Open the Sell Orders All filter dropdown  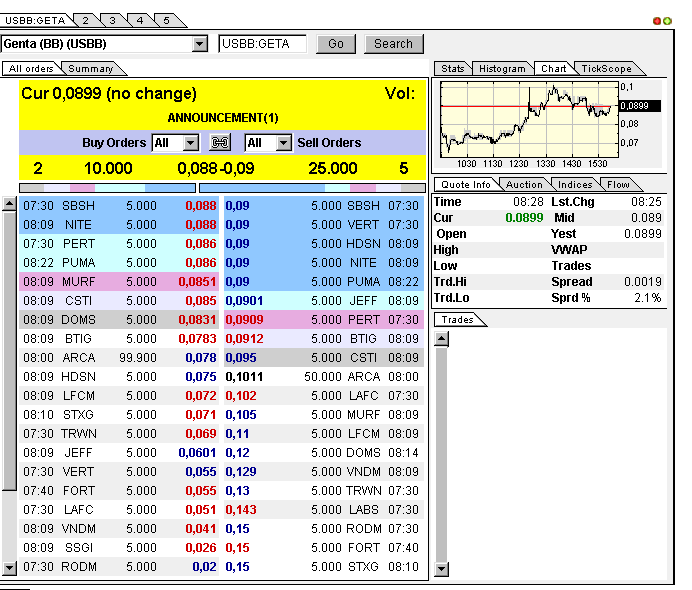(284, 143)
